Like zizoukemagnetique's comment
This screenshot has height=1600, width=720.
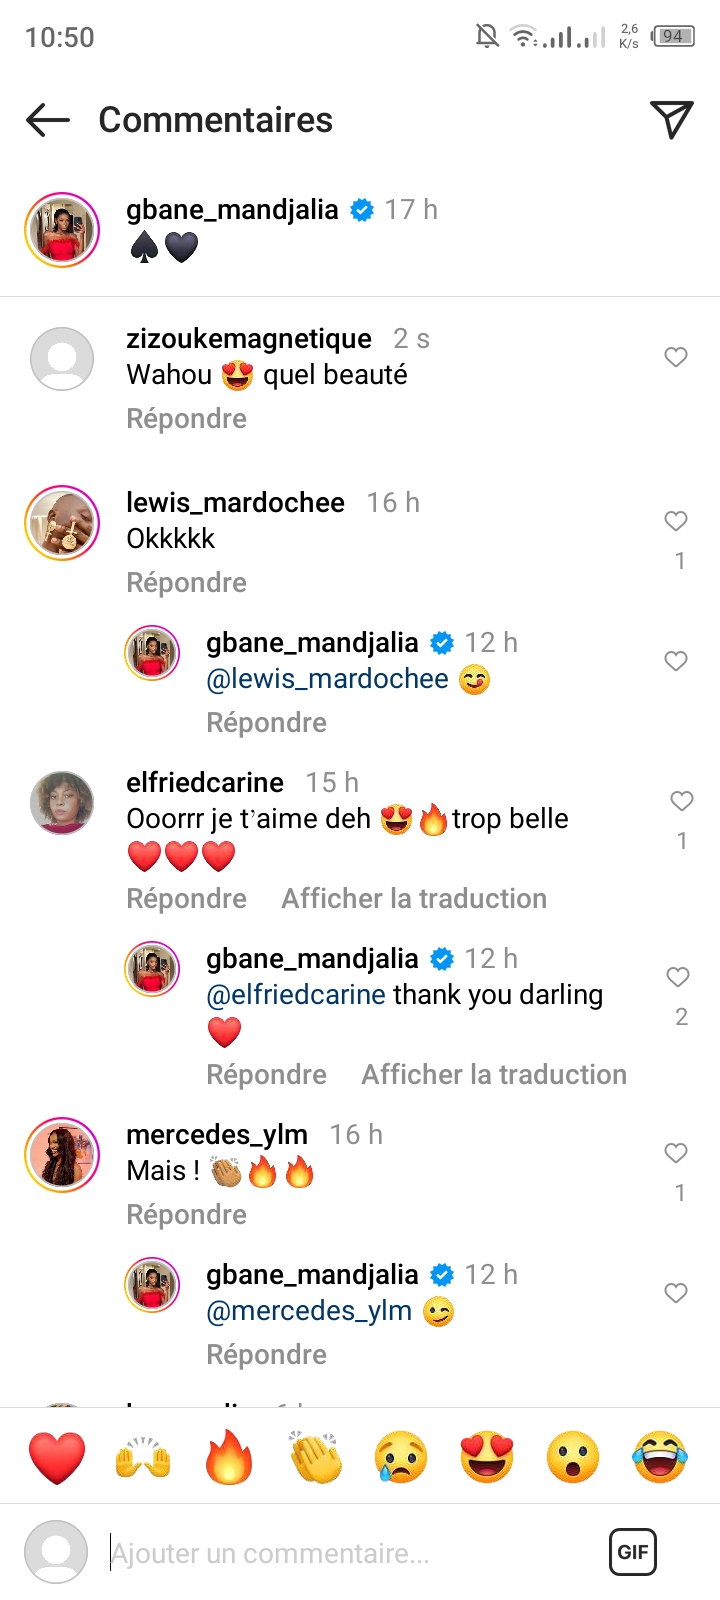[676, 357]
